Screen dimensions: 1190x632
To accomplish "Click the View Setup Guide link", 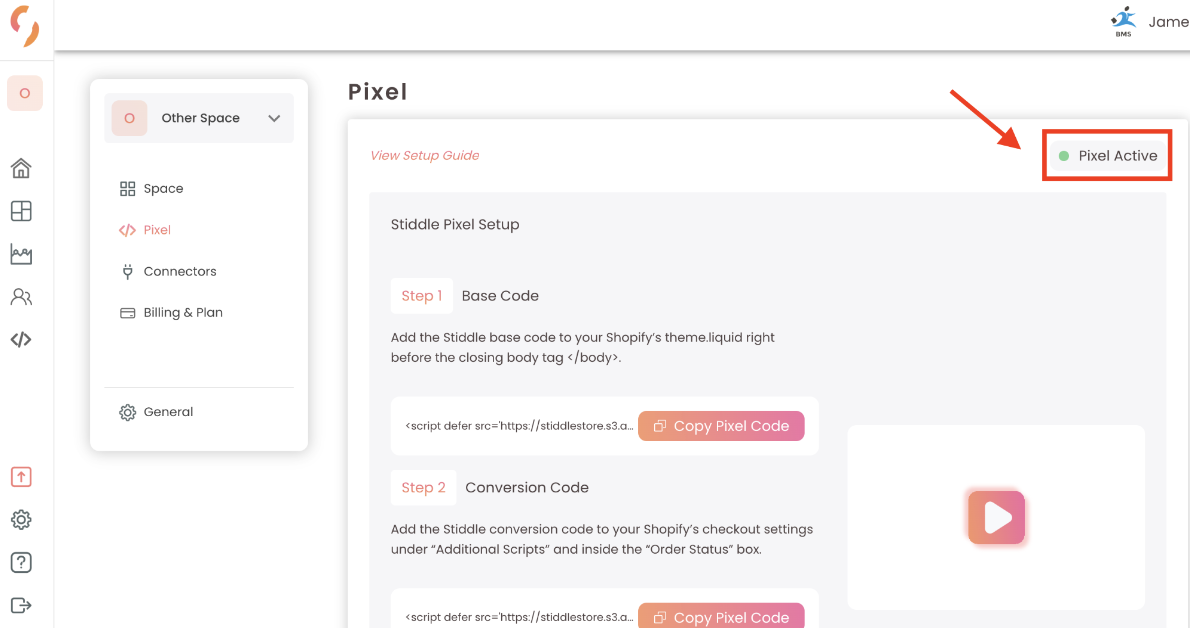I will 424,156.
